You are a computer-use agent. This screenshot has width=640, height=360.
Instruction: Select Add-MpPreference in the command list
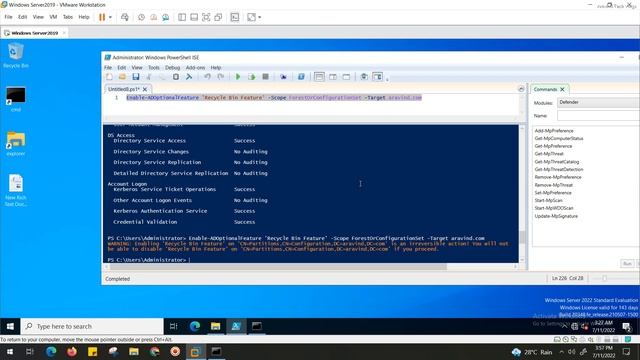554,131
